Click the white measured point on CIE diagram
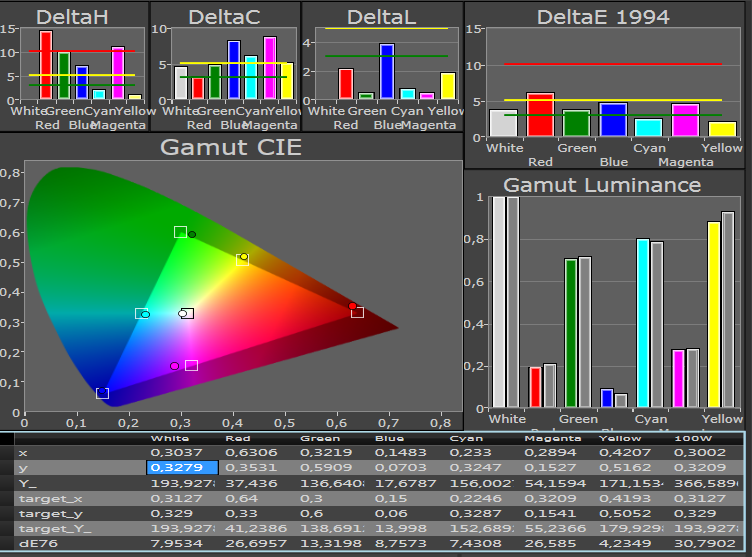Viewport: 752px width, 557px height. 182,314
